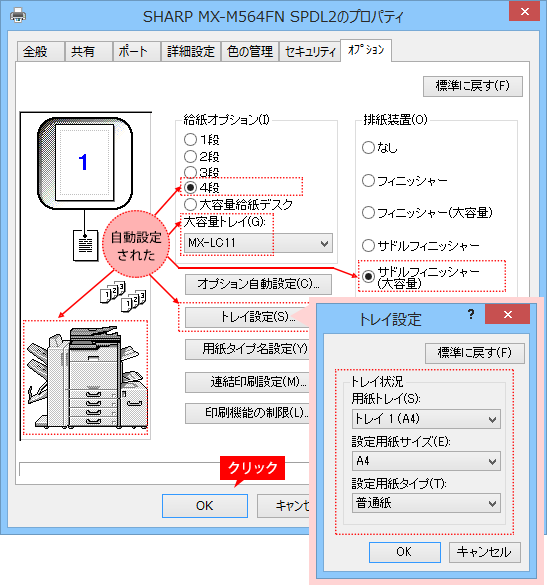Click the help question mark in トレイ設定
The image size is (547, 585).
pyautogui.click(x=471, y=314)
